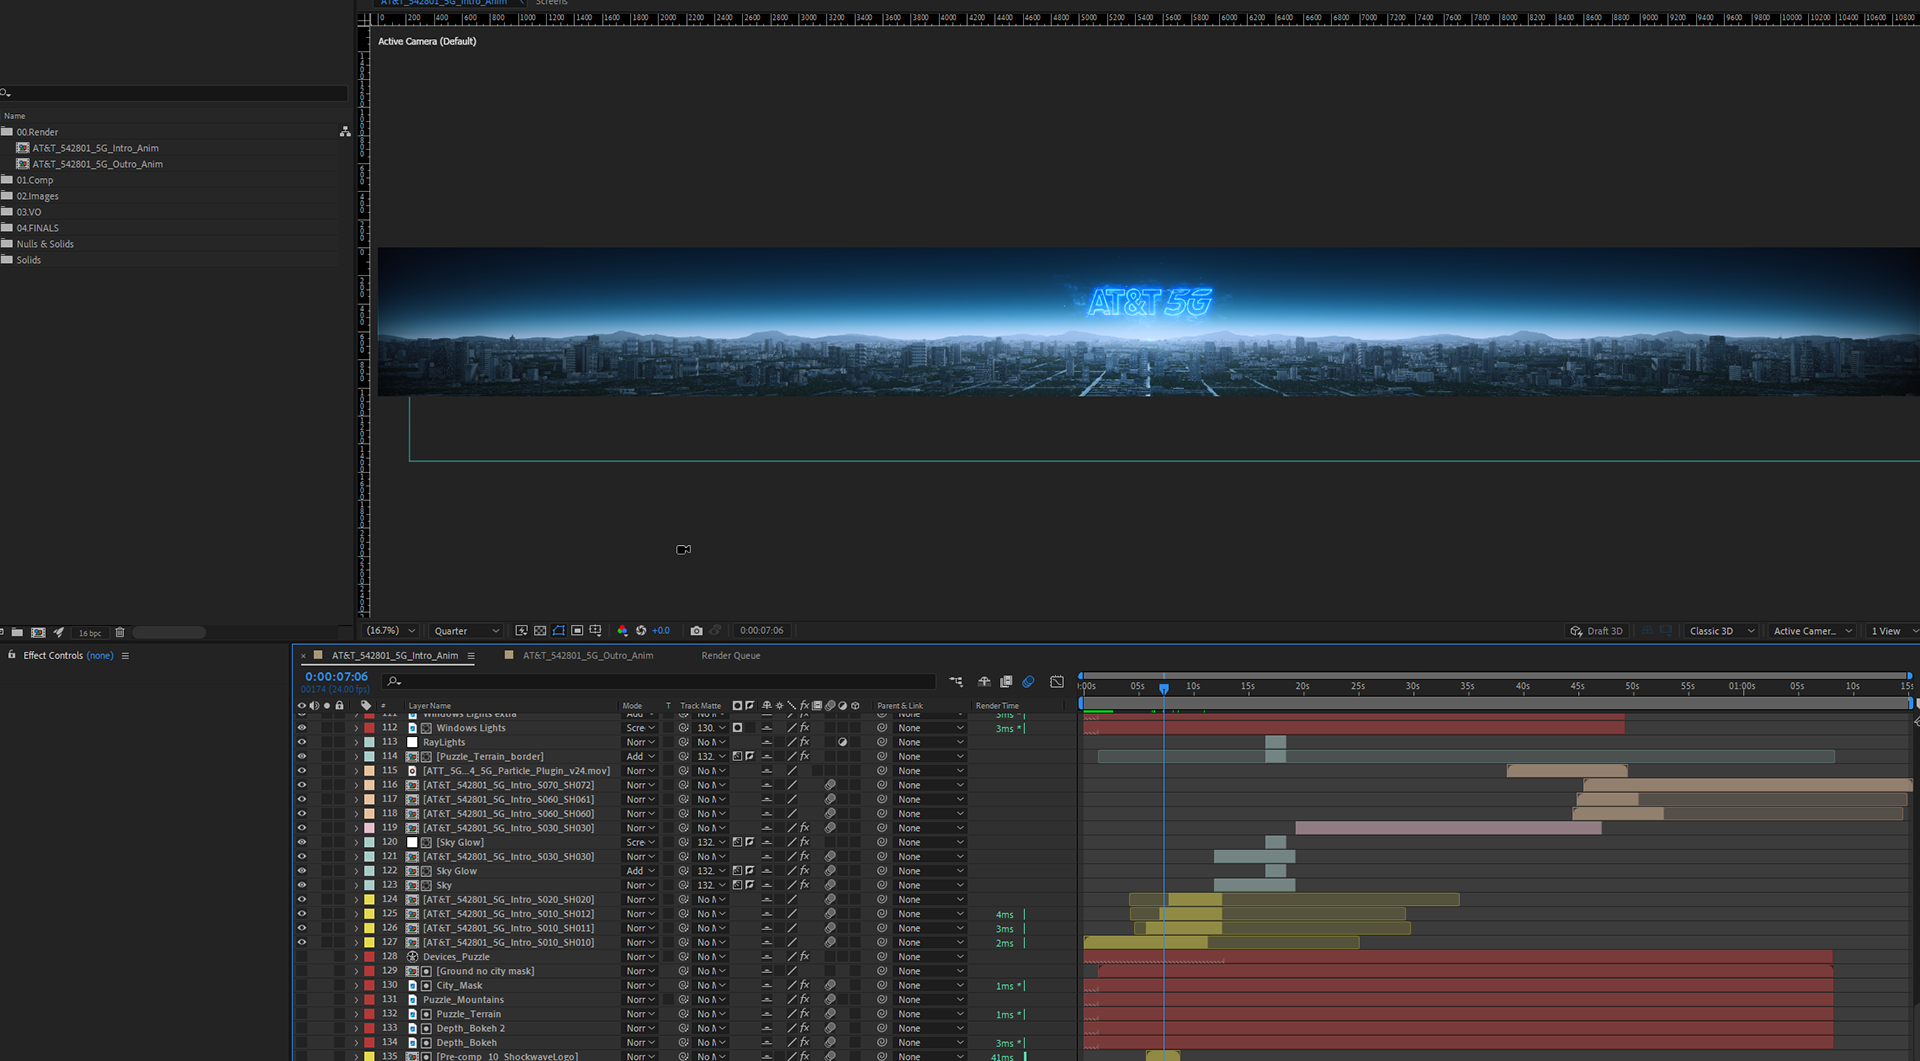Screen dimensions: 1920x1061
Task: Click the red label swatch of Devices_Puzzle
Action: 369,957
